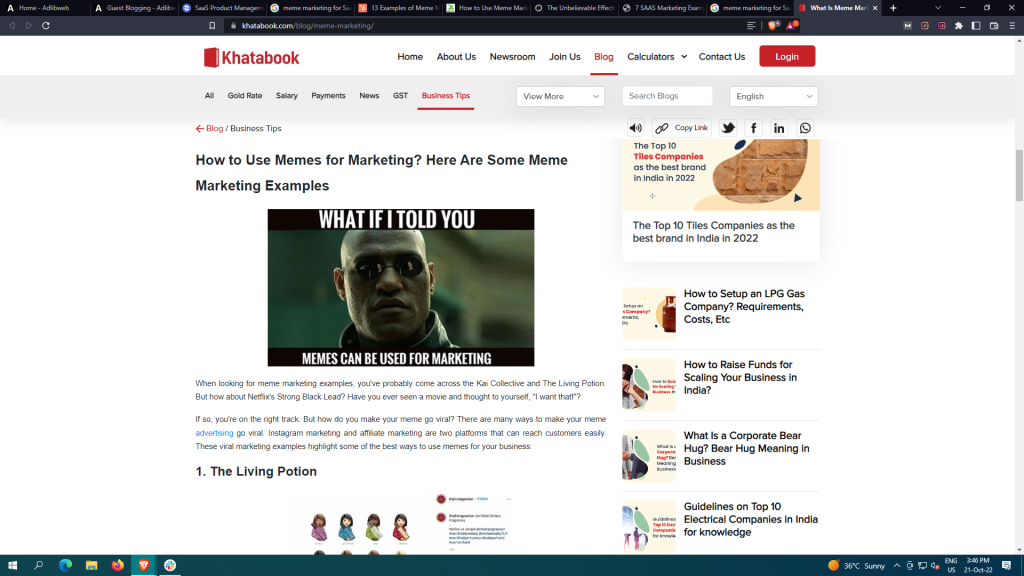The height and width of the screenshot is (576, 1024).
Task: Share the article on LinkedIn
Action: click(778, 128)
